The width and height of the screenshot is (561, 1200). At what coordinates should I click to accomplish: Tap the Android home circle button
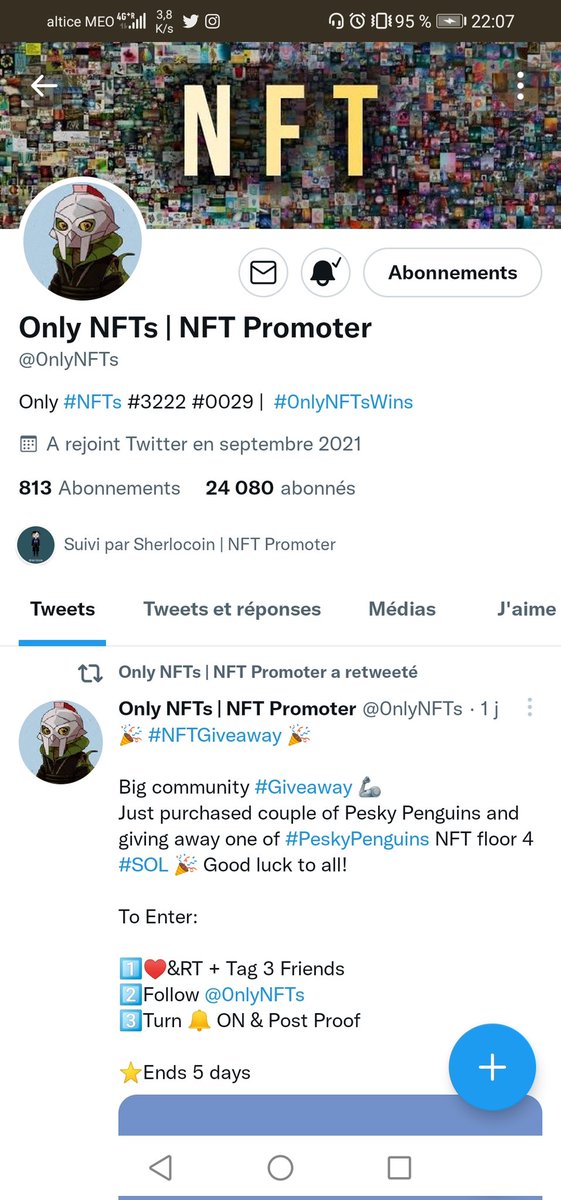(x=280, y=1167)
